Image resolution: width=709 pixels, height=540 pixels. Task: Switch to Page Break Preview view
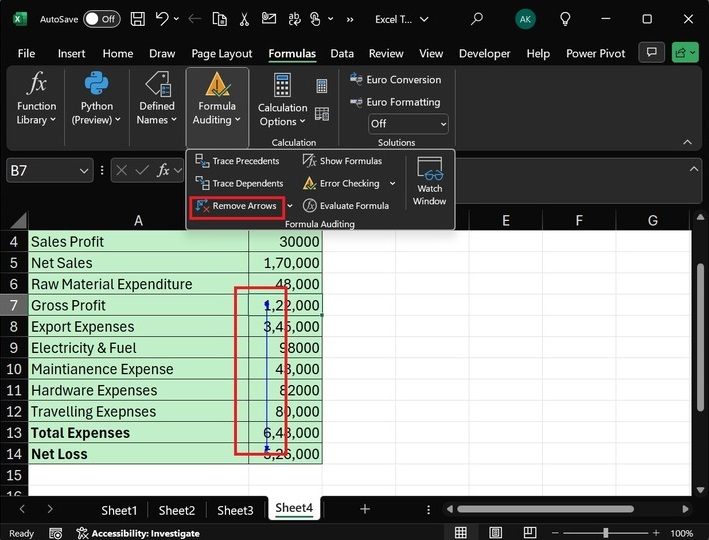(x=527, y=533)
